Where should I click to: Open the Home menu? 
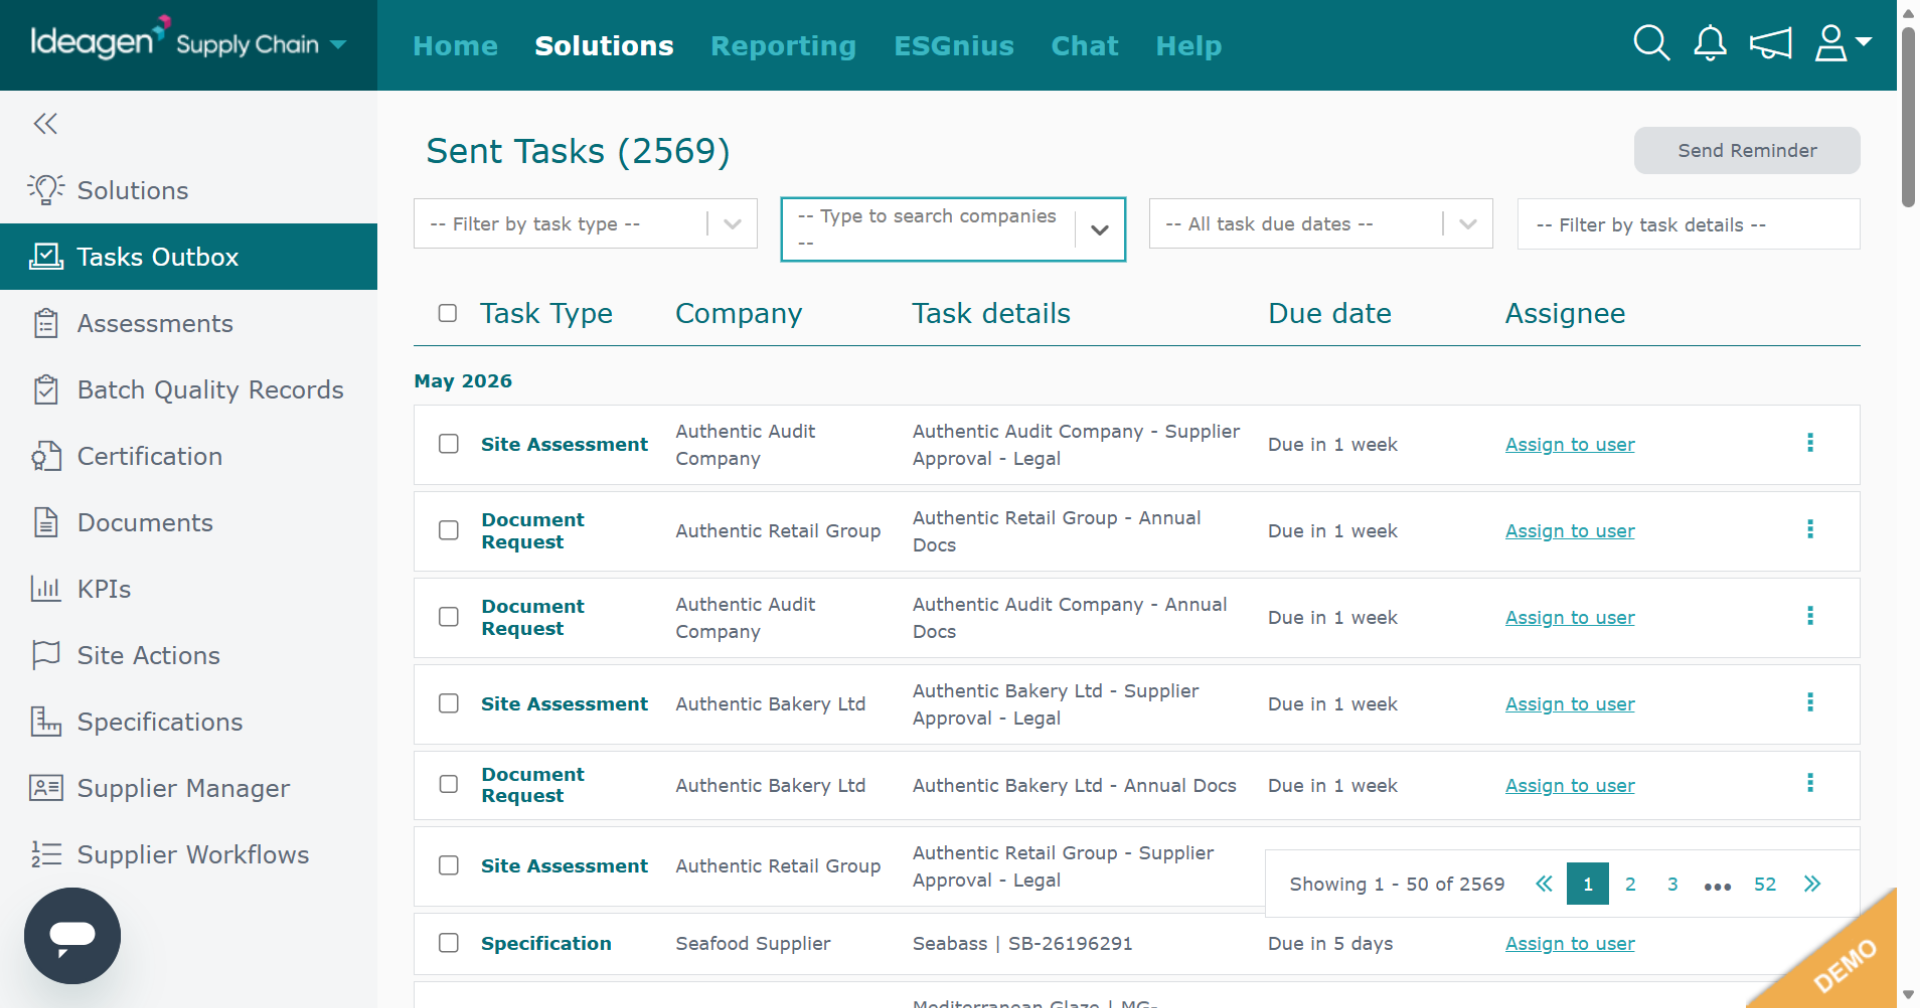click(455, 46)
